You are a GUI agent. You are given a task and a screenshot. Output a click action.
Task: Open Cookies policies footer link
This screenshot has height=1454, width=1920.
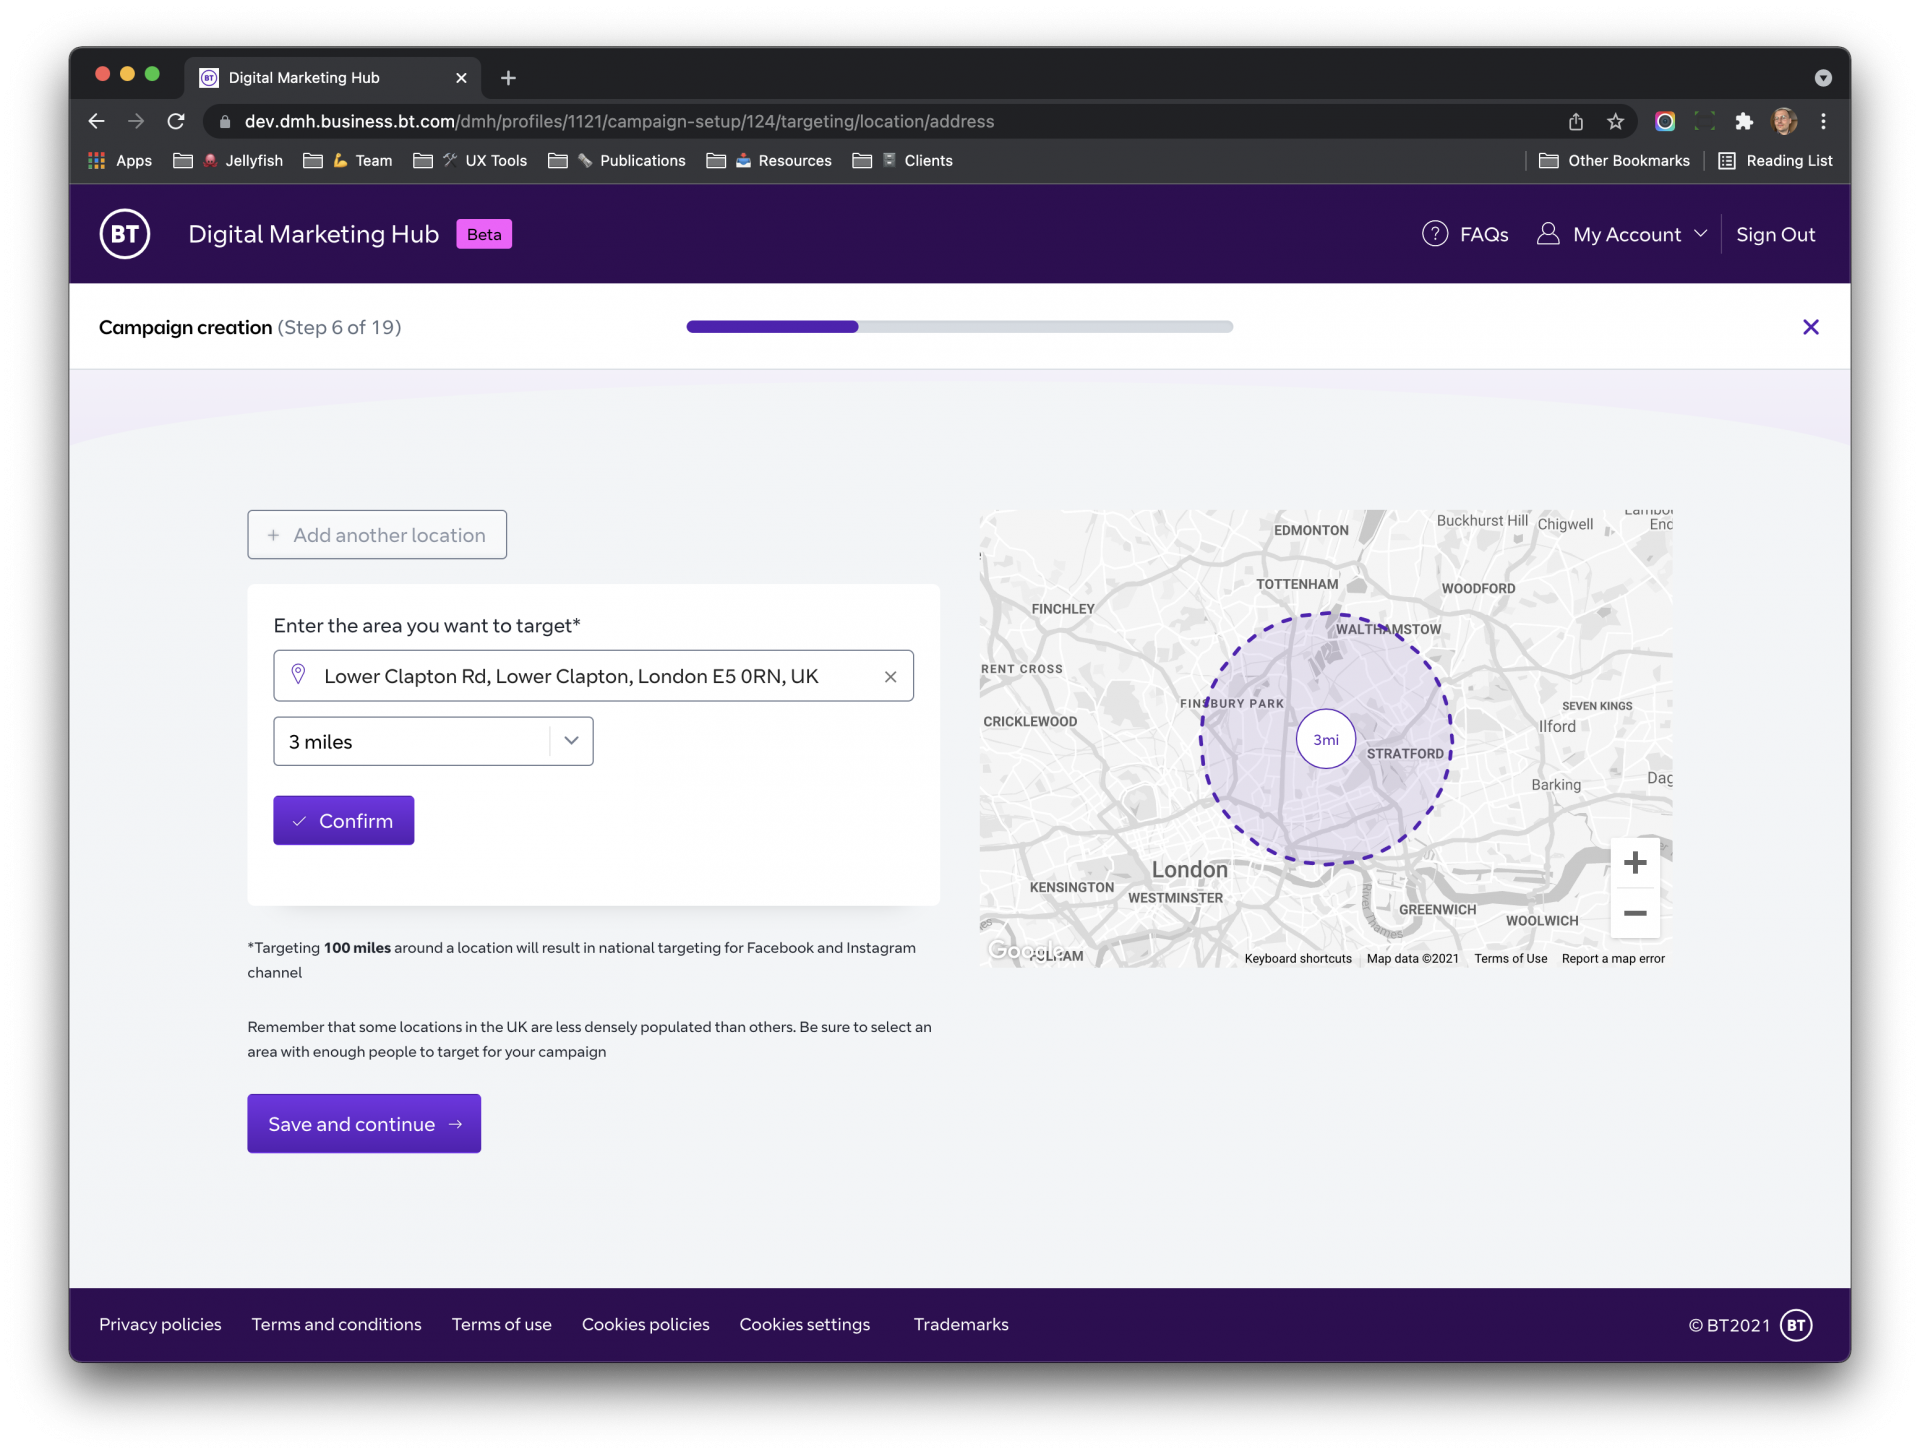[645, 1324]
